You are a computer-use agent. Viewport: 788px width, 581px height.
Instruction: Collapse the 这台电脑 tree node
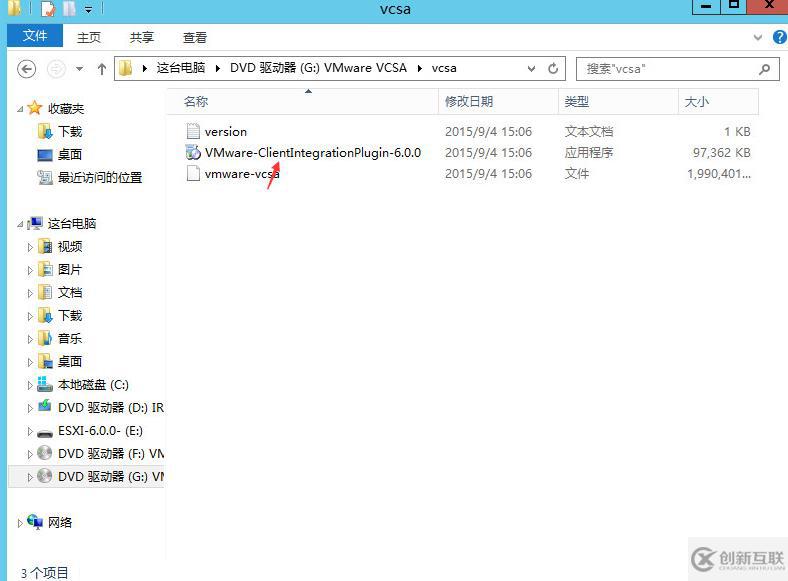coord(20,224)
